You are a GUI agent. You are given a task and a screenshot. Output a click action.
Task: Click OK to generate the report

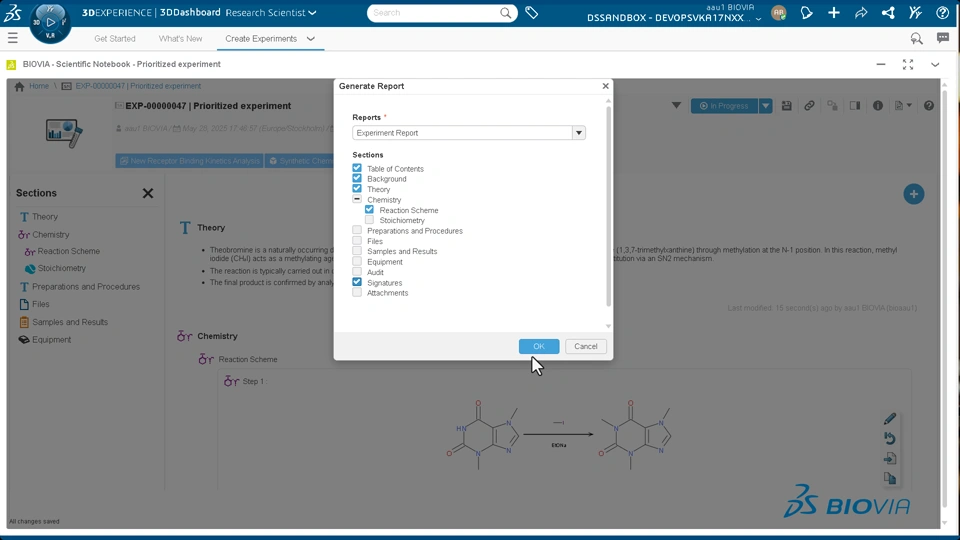[x=539, y=347]
